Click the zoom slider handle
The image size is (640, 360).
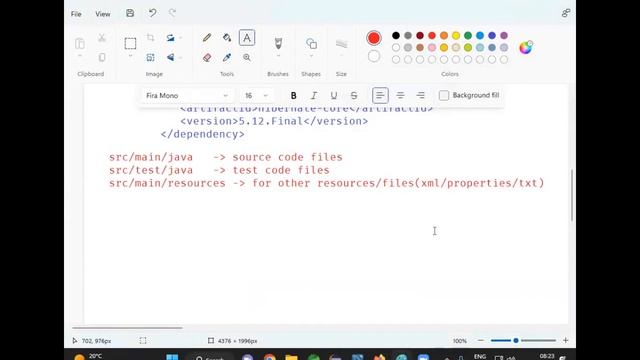click(x=516, y=340)
